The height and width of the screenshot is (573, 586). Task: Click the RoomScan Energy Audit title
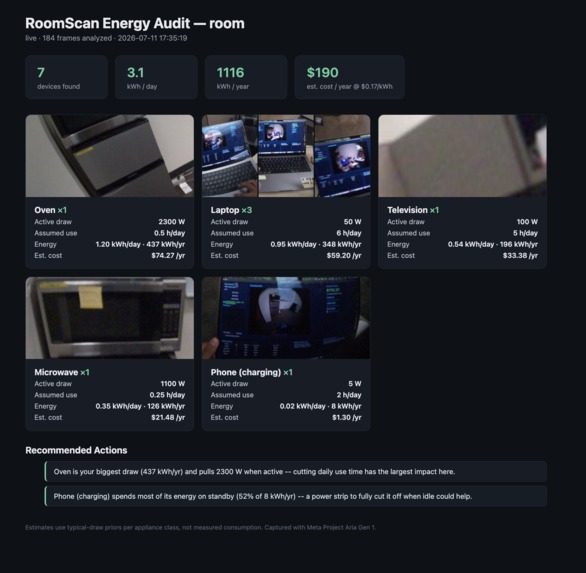(x=135, y=24)
